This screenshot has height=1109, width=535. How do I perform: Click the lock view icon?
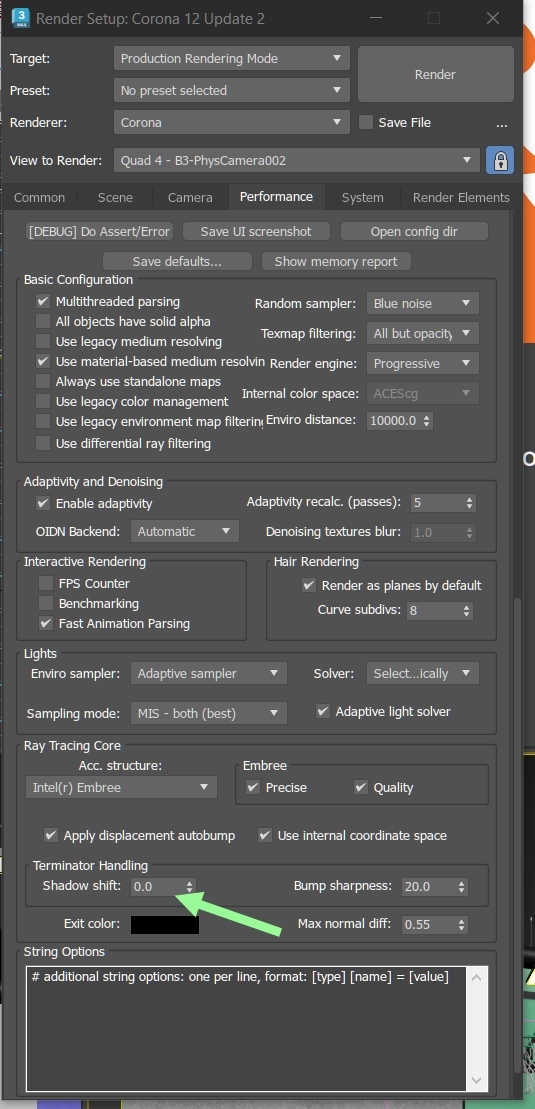click(x=500, y=161)
